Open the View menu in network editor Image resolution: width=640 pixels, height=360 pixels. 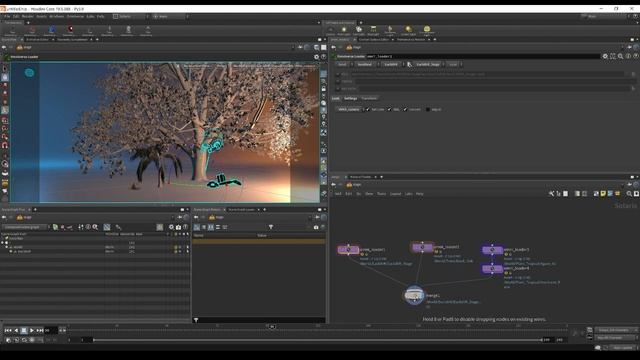[369, 193]
